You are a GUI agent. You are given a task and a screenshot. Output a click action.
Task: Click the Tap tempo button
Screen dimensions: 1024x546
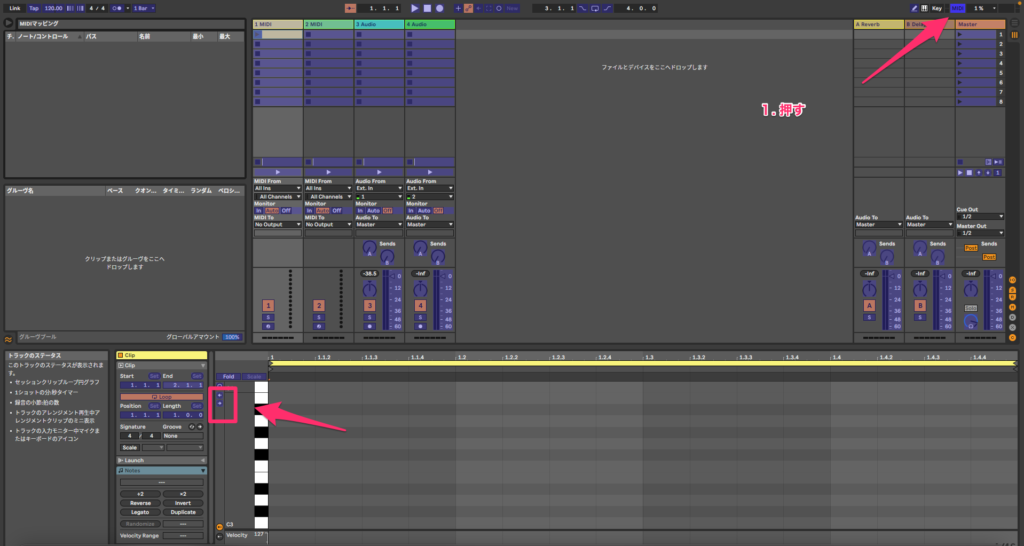pyautogui.click(x=33, y=8)
